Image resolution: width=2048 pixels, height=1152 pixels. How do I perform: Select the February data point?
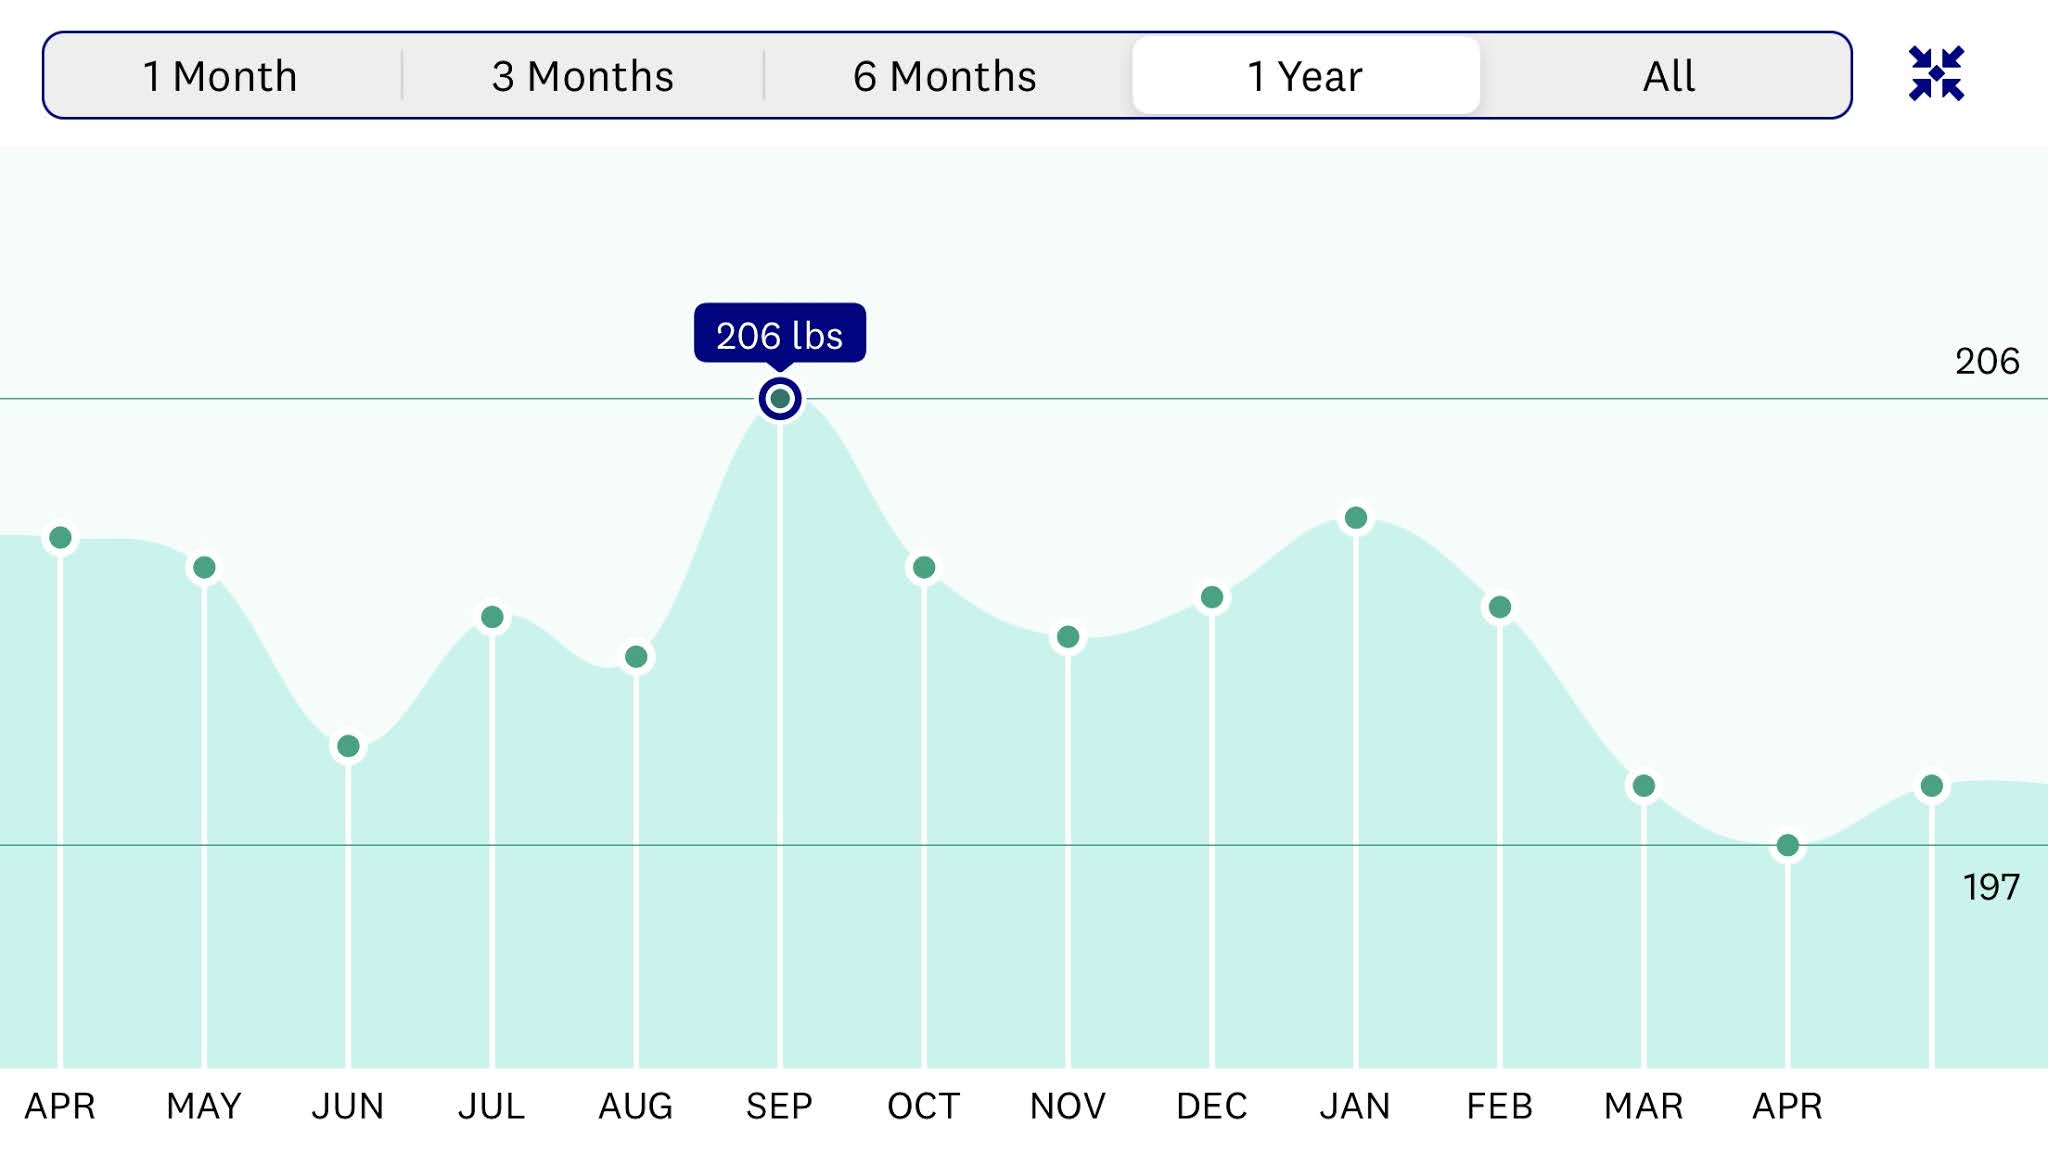coord(1500,607)
